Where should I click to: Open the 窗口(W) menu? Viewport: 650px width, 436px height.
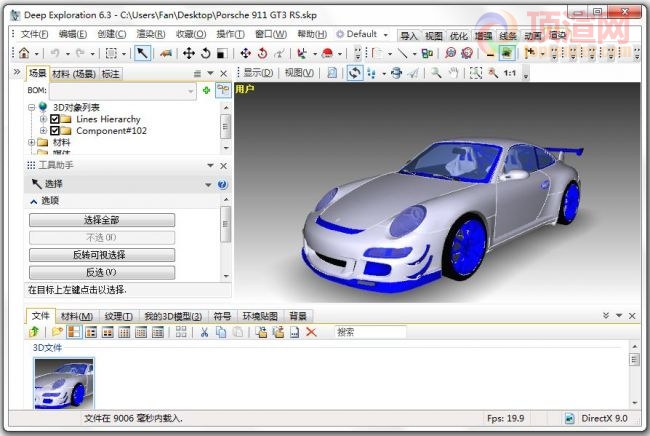pyautogui.click(x=271, y=34)
